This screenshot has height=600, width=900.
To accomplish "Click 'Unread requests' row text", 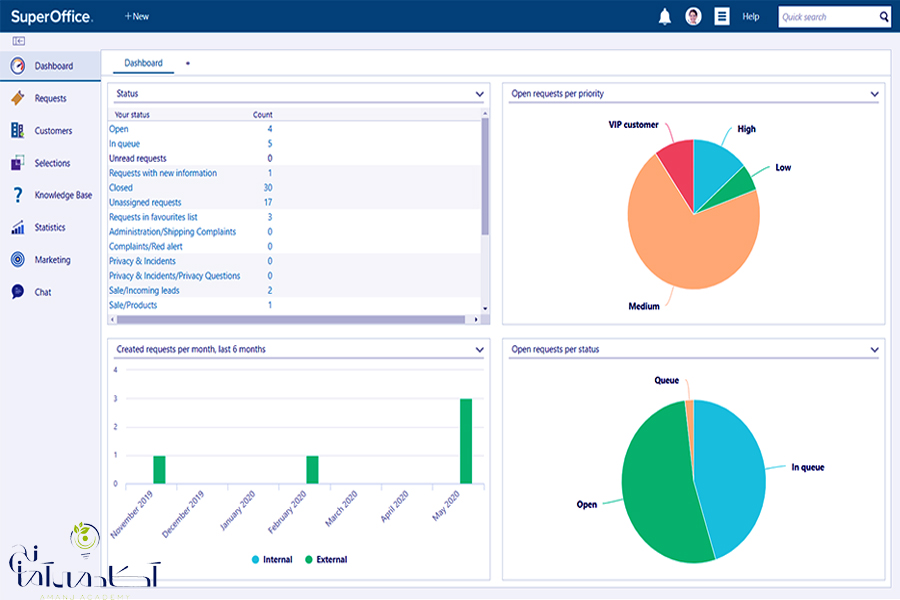I will click(x=138, y=158).
